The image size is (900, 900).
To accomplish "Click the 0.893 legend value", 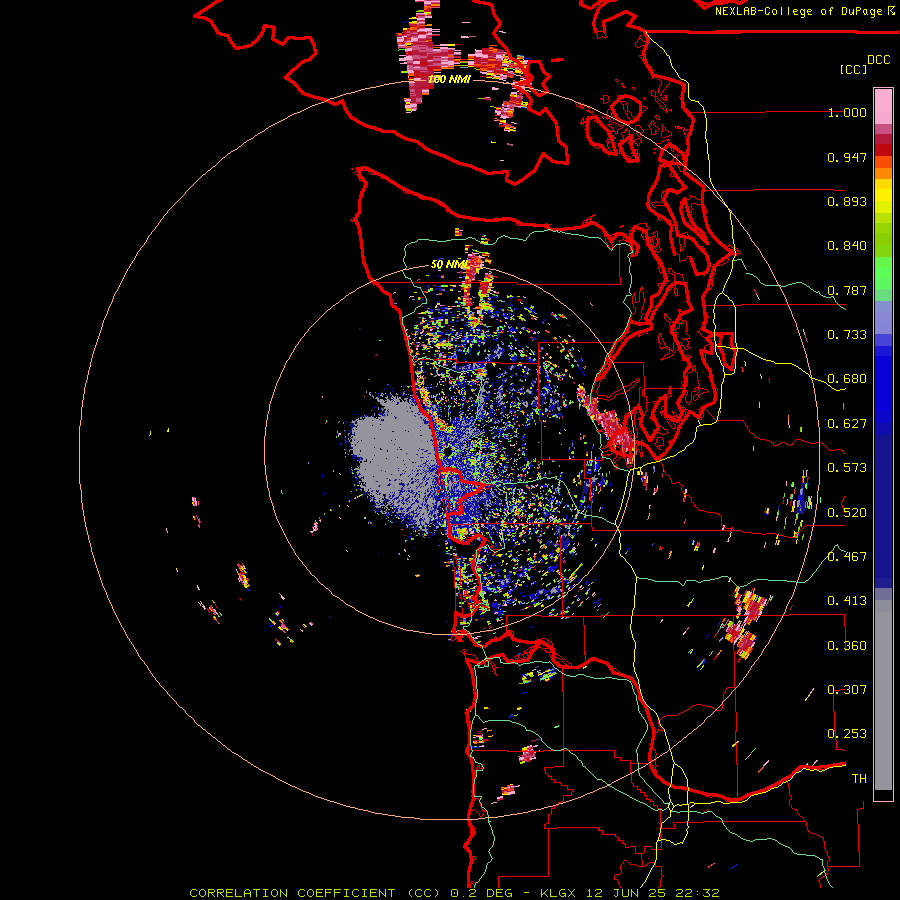I will point(847,201).
